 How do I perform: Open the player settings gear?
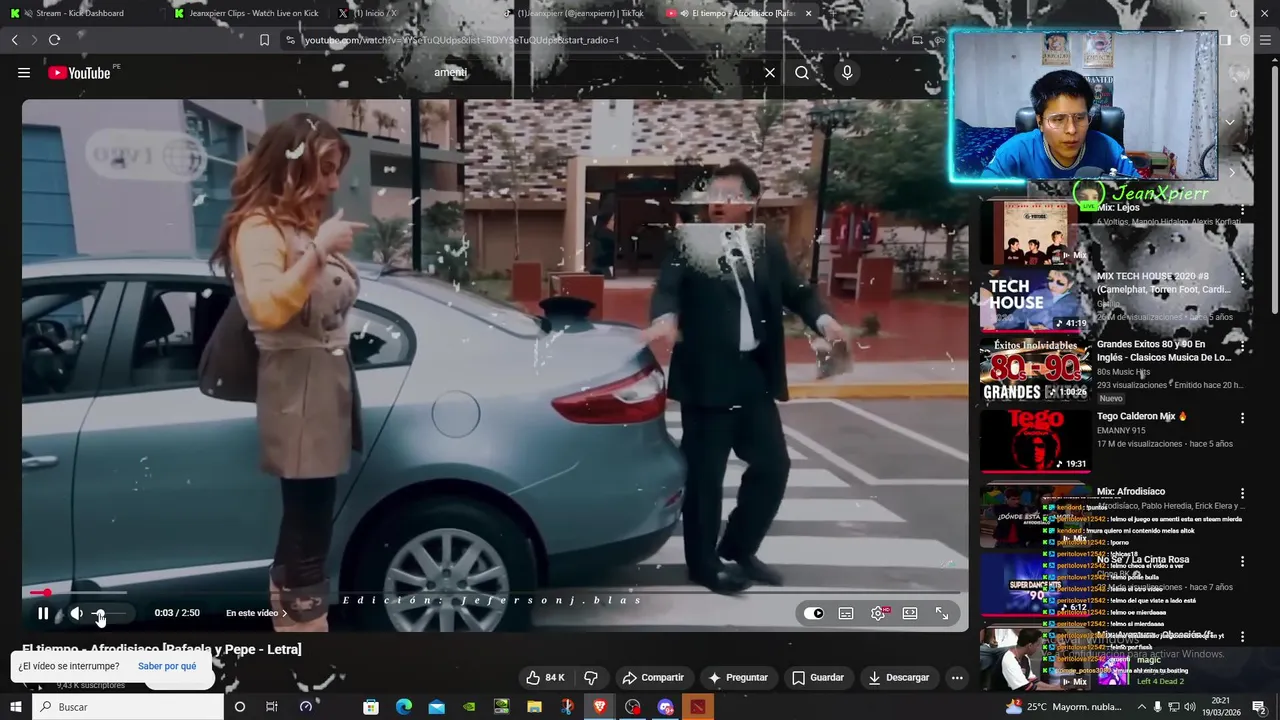point(878,613)
